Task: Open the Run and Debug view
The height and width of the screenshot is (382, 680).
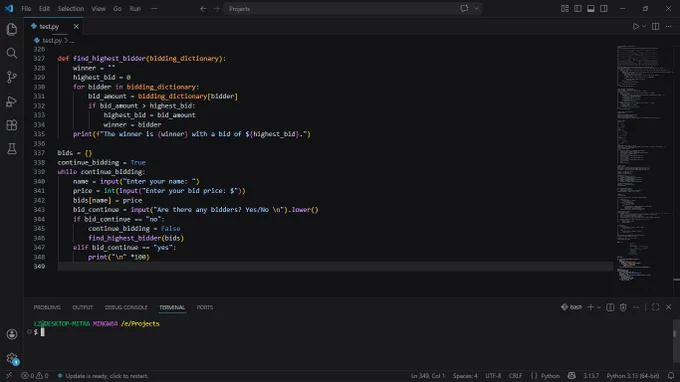Action: pyautogui.click(x=12, y=101)
